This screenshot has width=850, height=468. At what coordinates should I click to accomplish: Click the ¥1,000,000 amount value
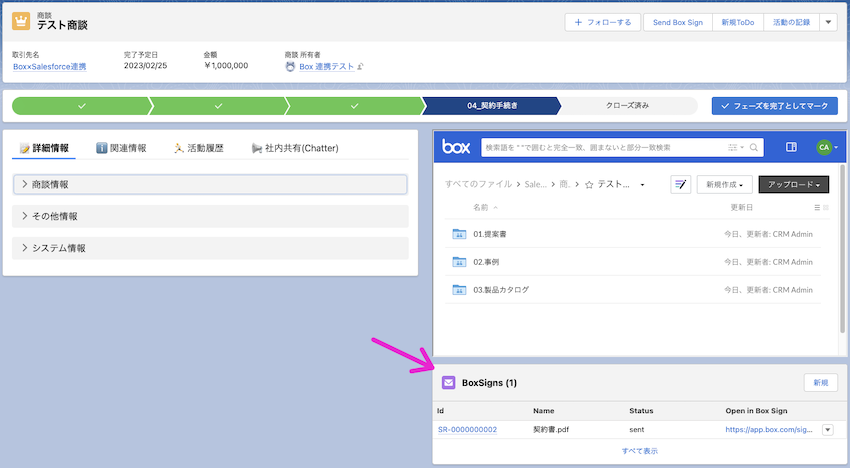point(226,66)
